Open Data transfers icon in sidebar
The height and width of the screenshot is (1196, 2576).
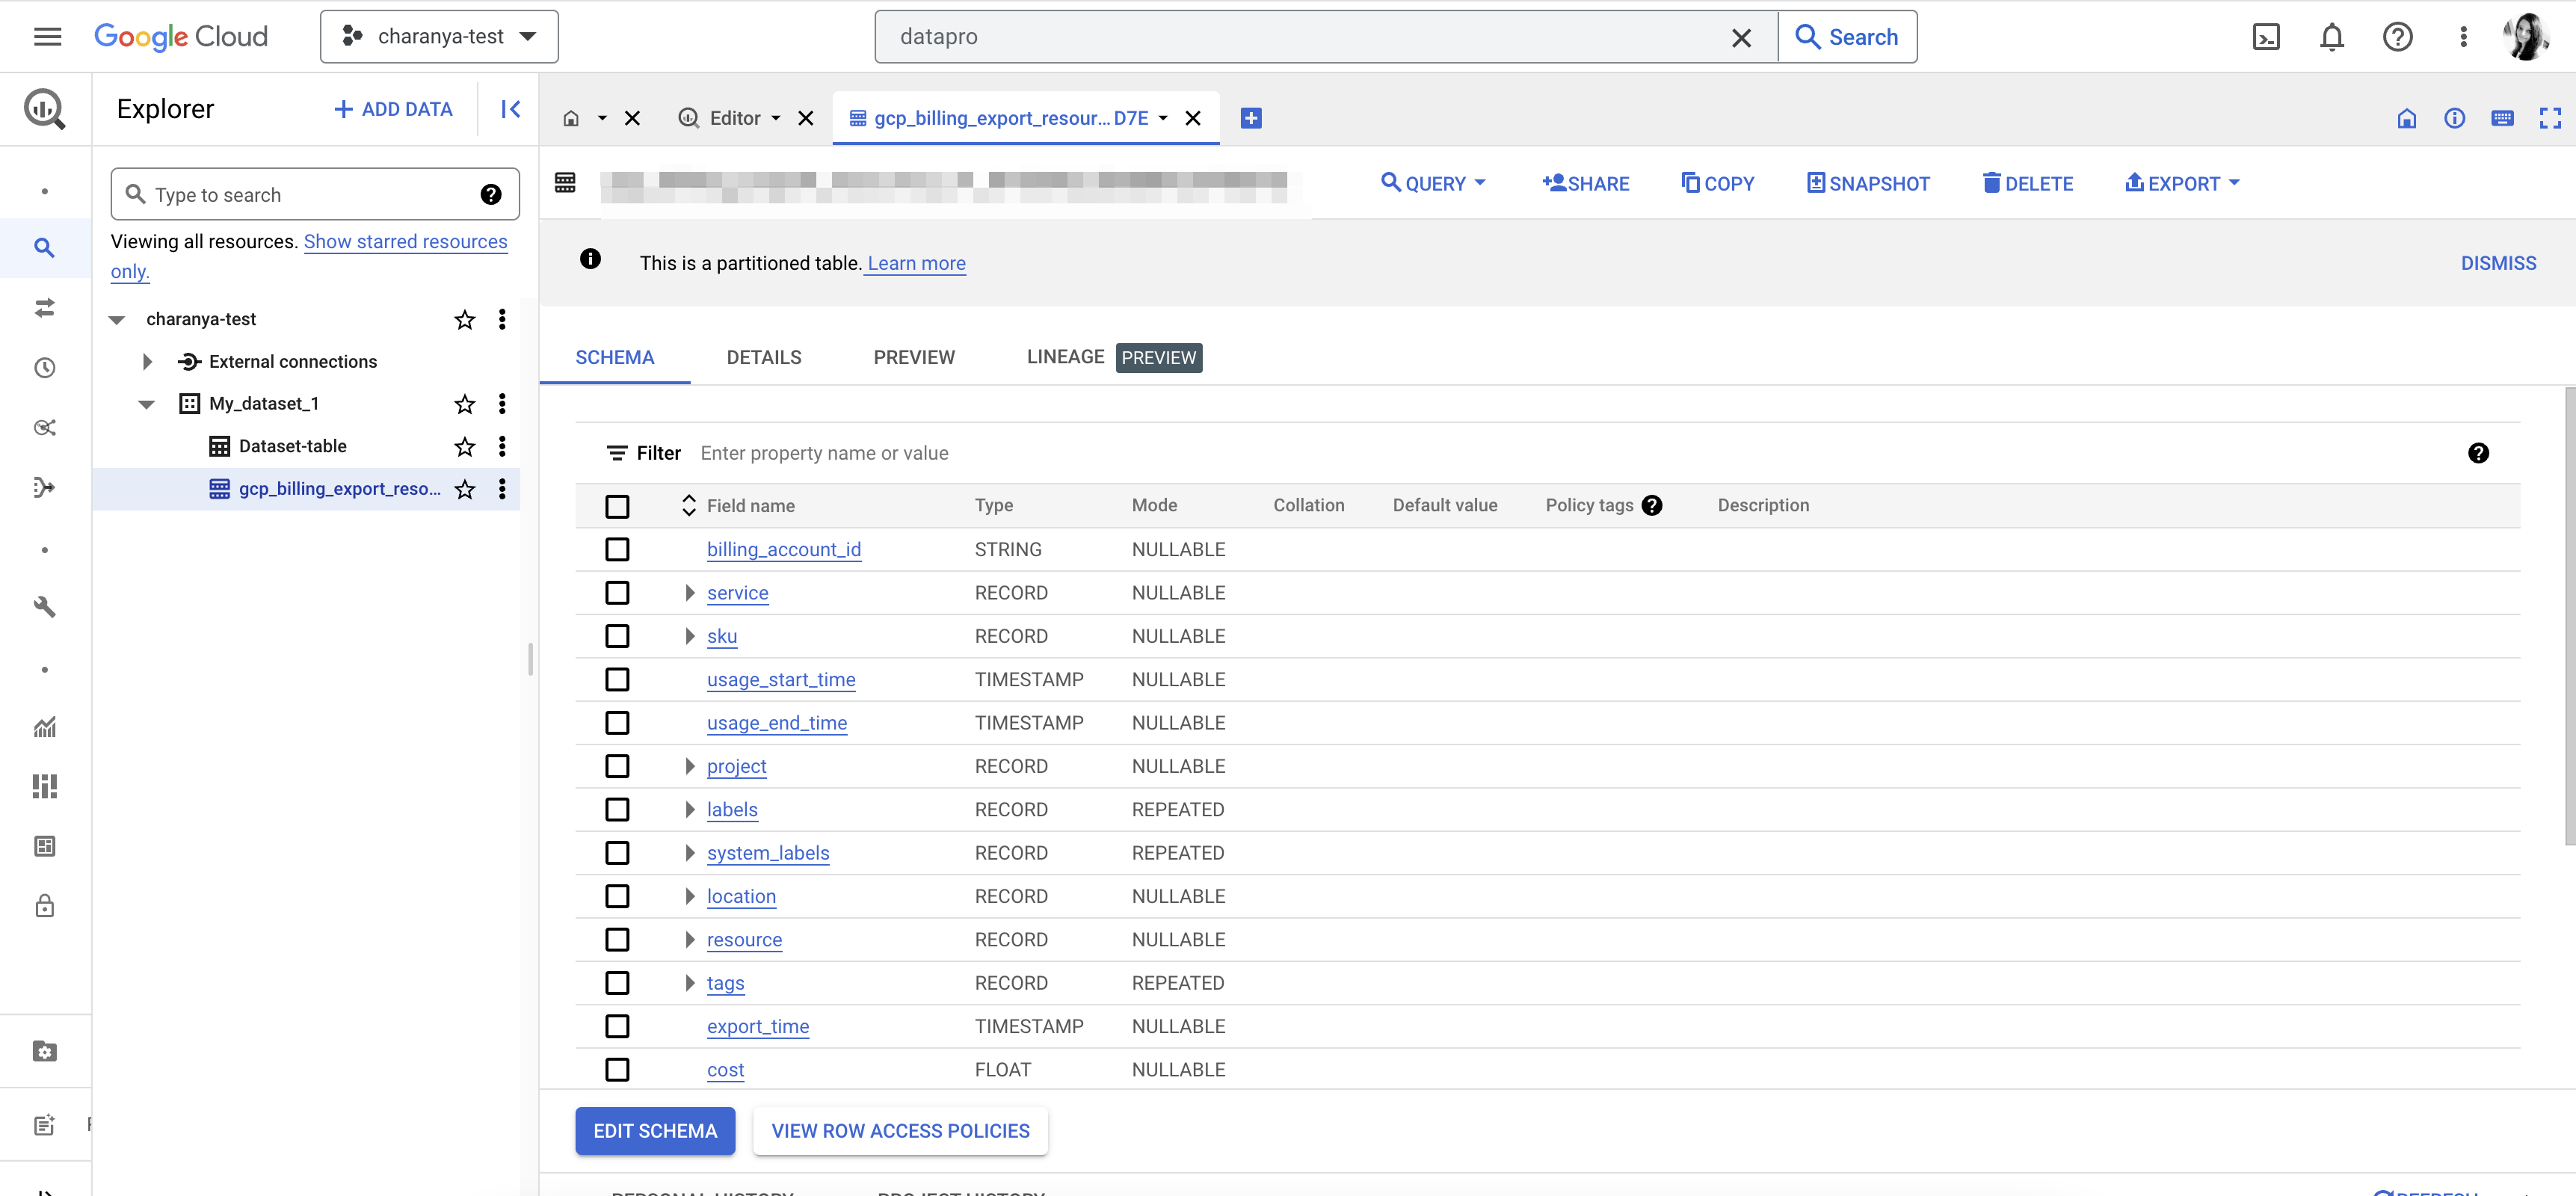[x=44, y=307]
